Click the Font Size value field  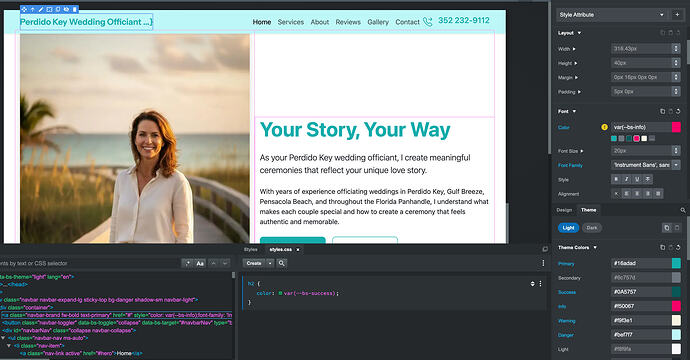point(641,151)
